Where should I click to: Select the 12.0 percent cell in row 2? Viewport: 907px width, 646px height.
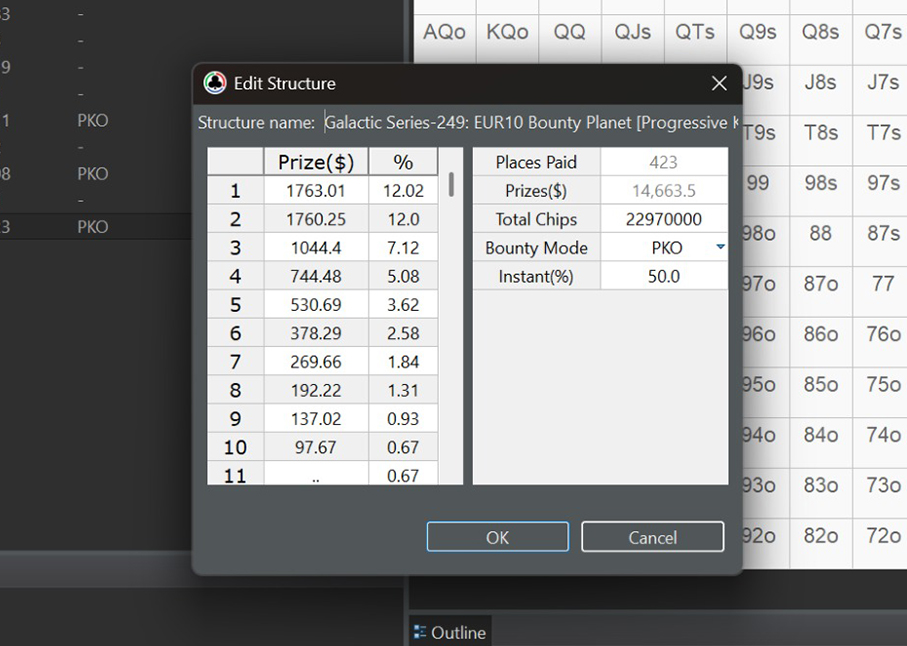(403, 219)
